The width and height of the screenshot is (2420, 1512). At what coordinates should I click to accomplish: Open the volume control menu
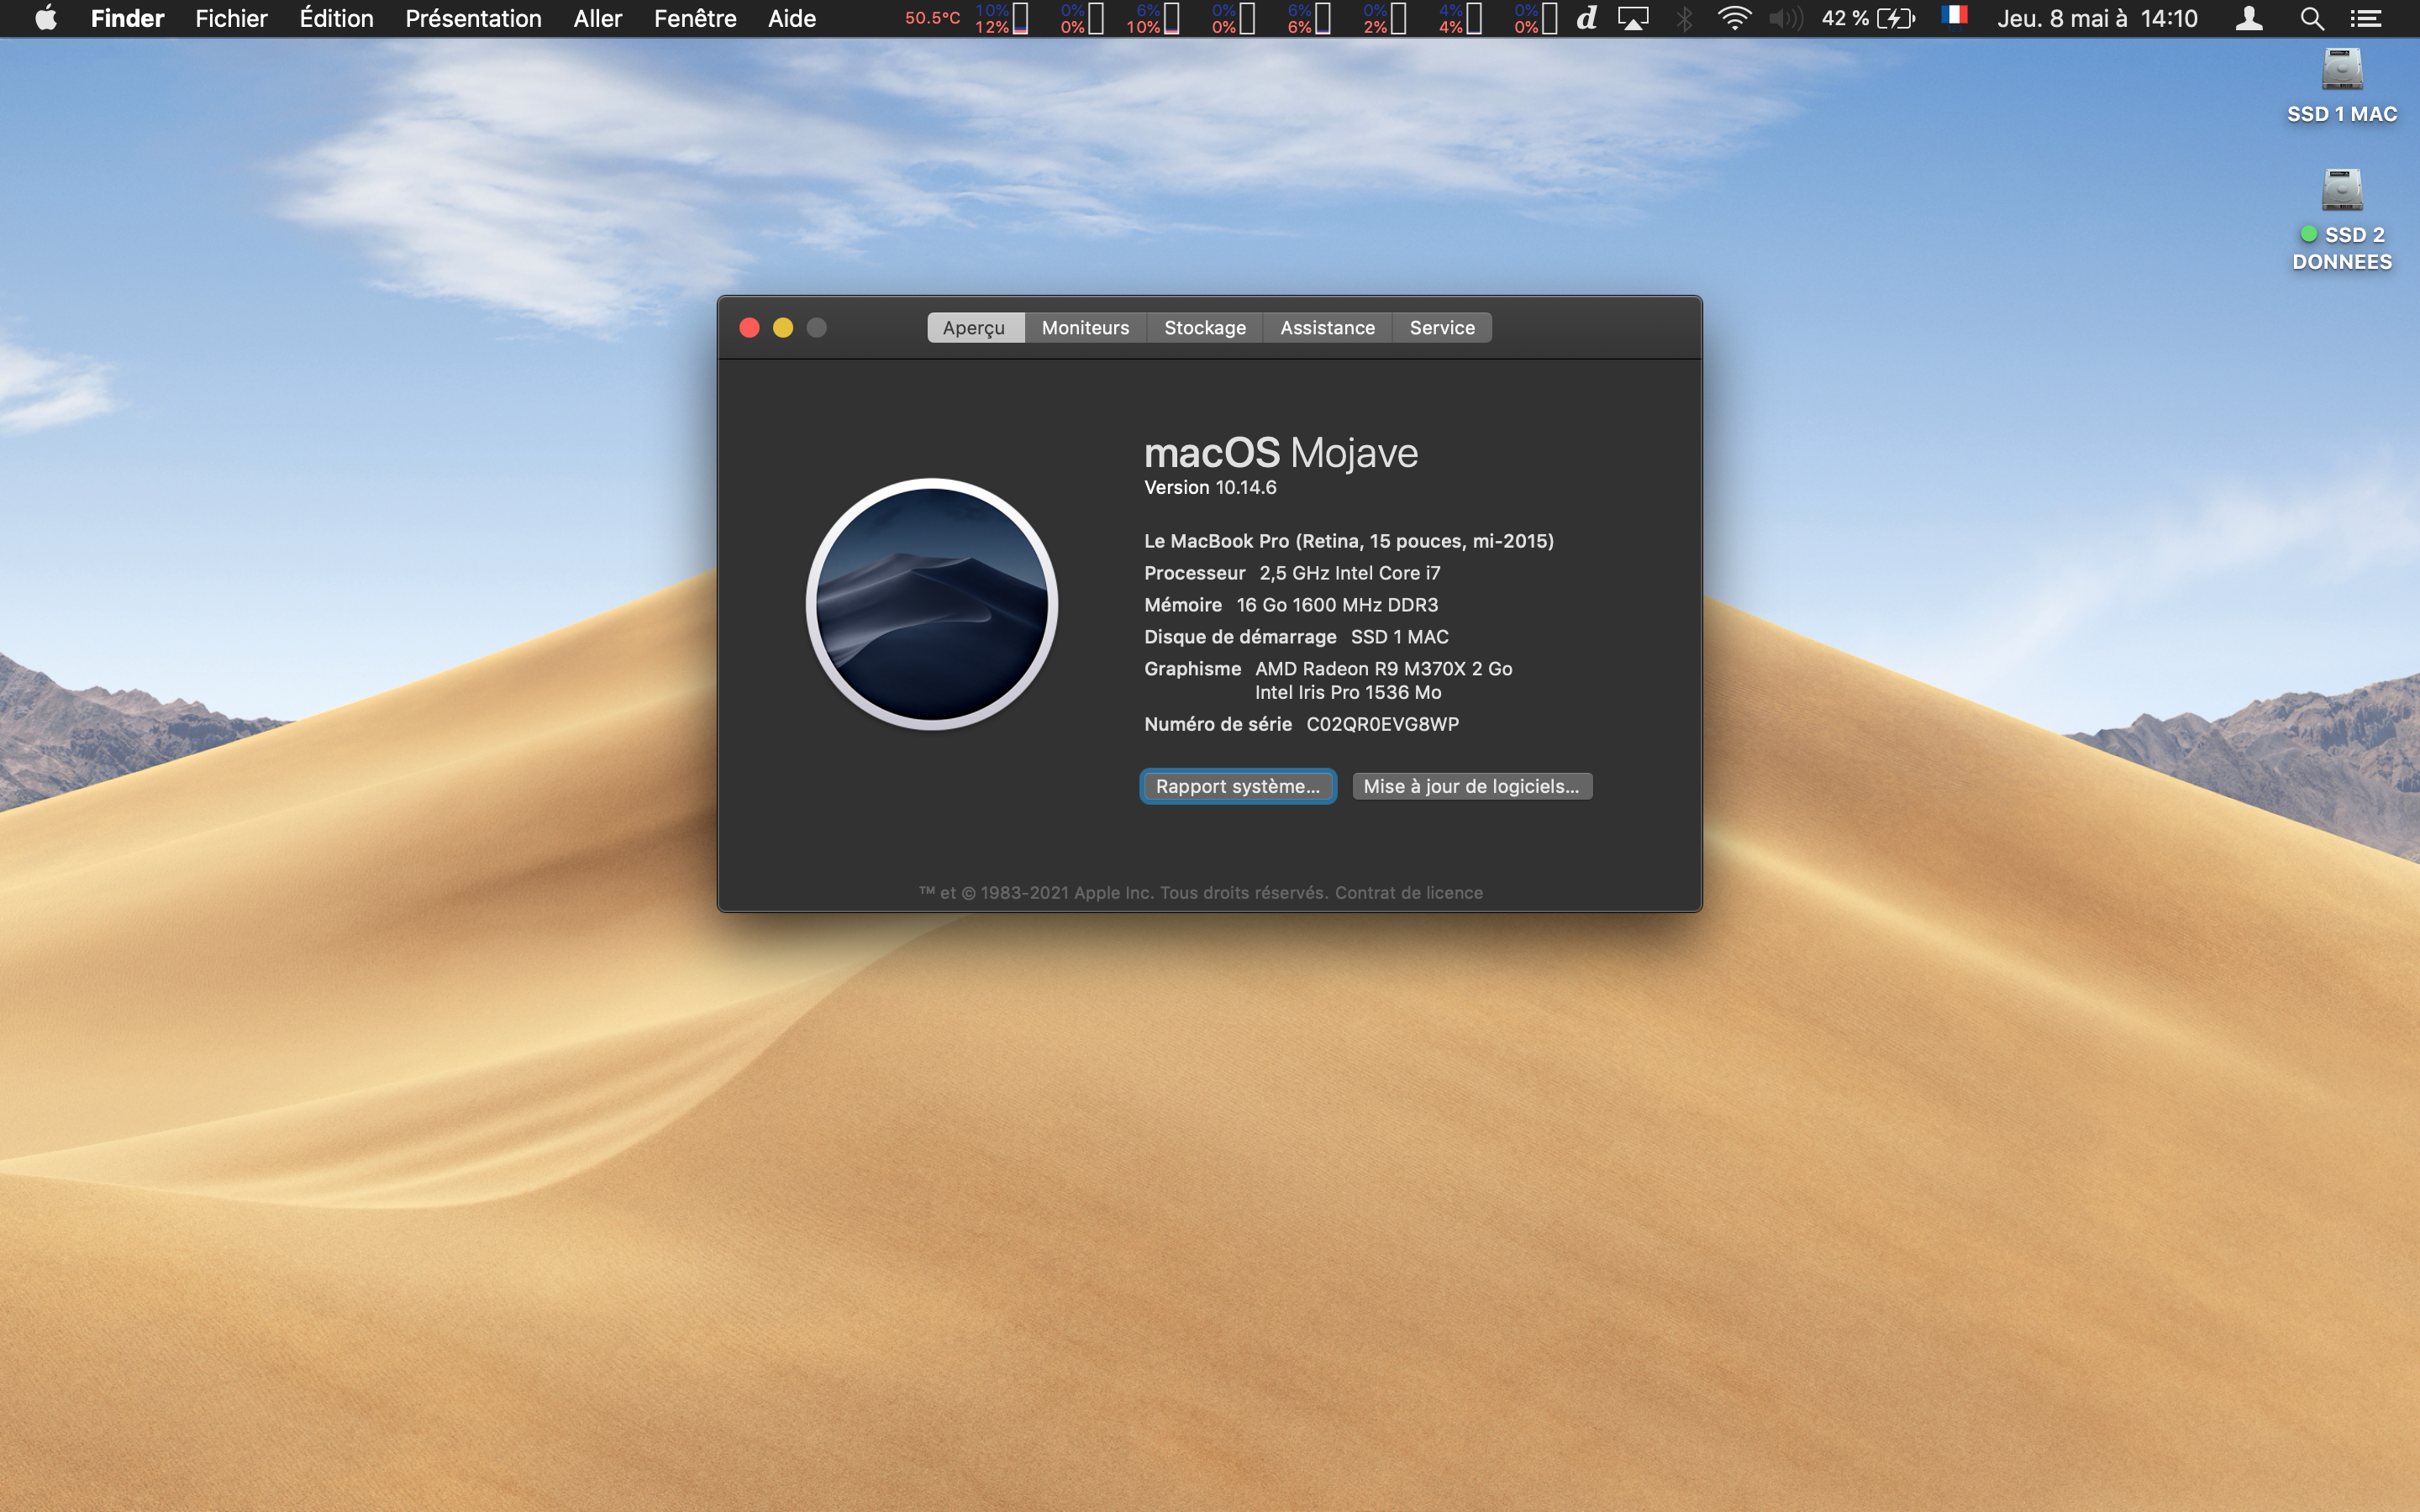click(x=1786, y=18)
